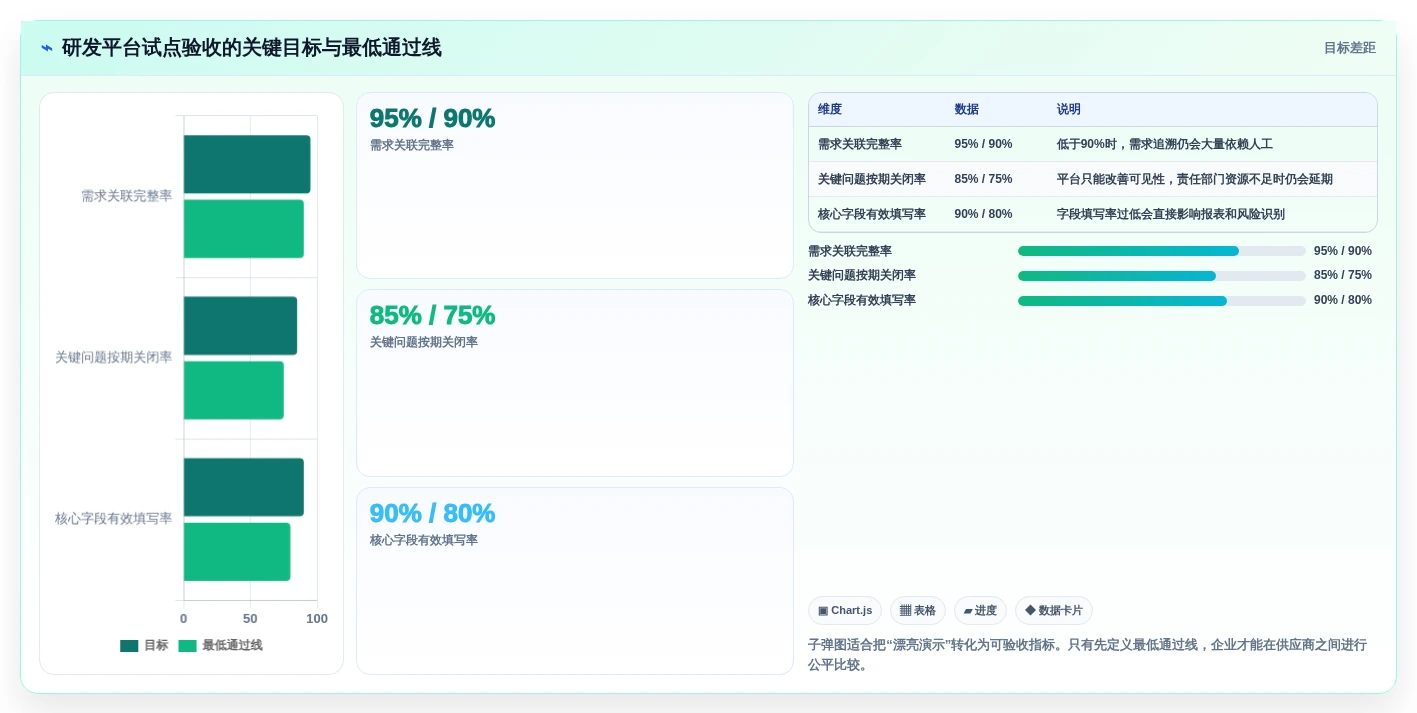Click the 关键问题按期关闭率 target bar in chart
The image size is (1417, 713).
pyautogui.click(x=240, y=326)
